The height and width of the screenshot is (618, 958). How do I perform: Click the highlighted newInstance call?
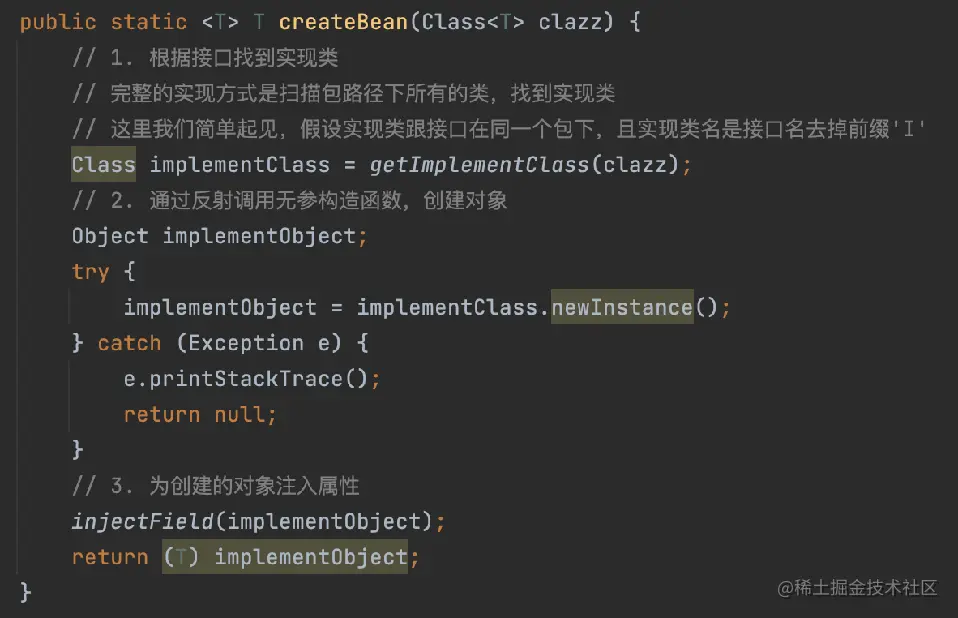pyautogui.click(x=622, y=307)
